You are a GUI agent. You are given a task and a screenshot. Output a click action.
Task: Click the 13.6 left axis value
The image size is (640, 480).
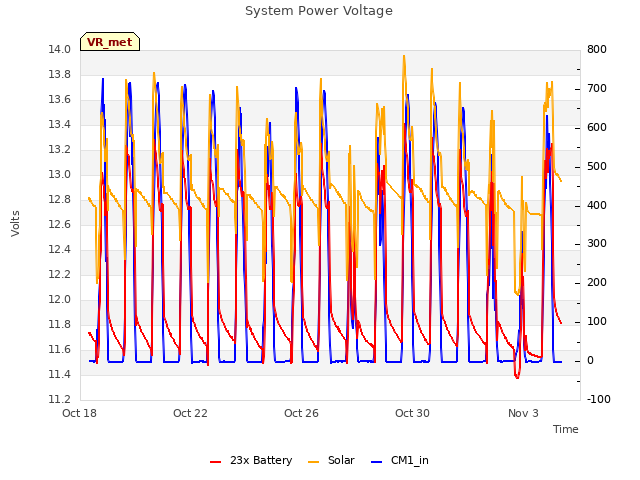60,99
